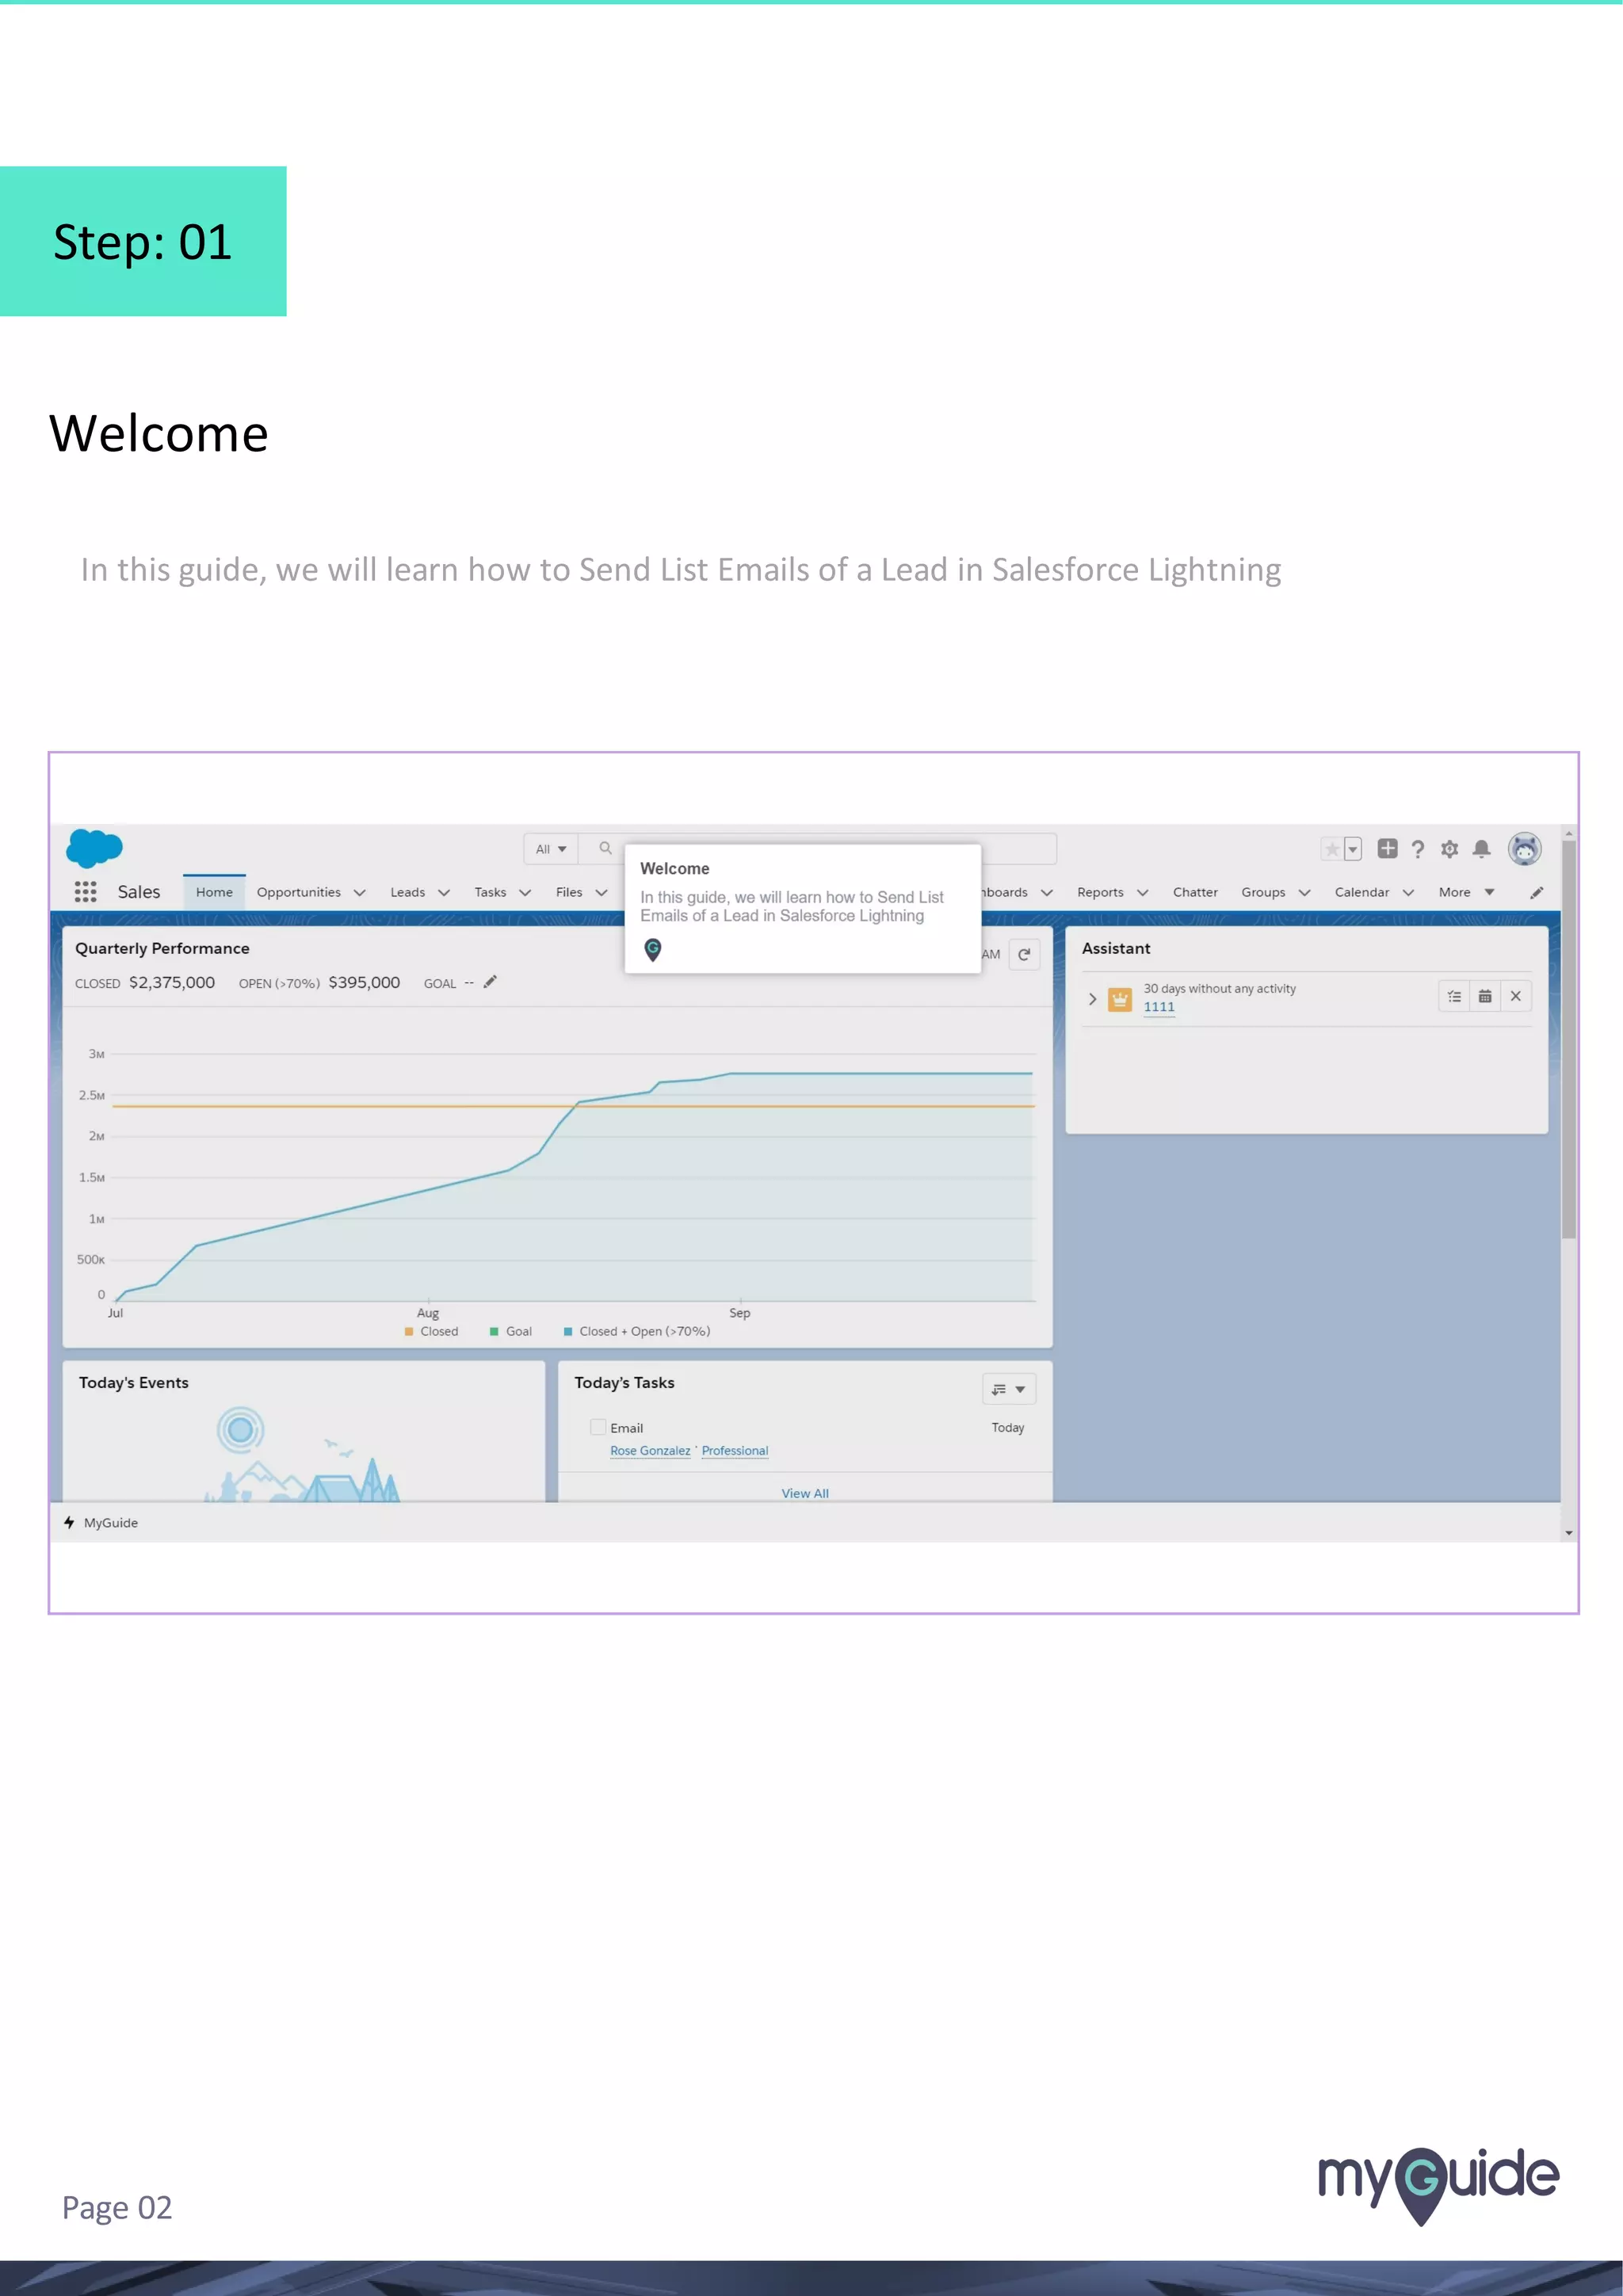Click the Quarterly Performance heading
The width and height of the screenshot is (1623, 2296).
(162, 948)
